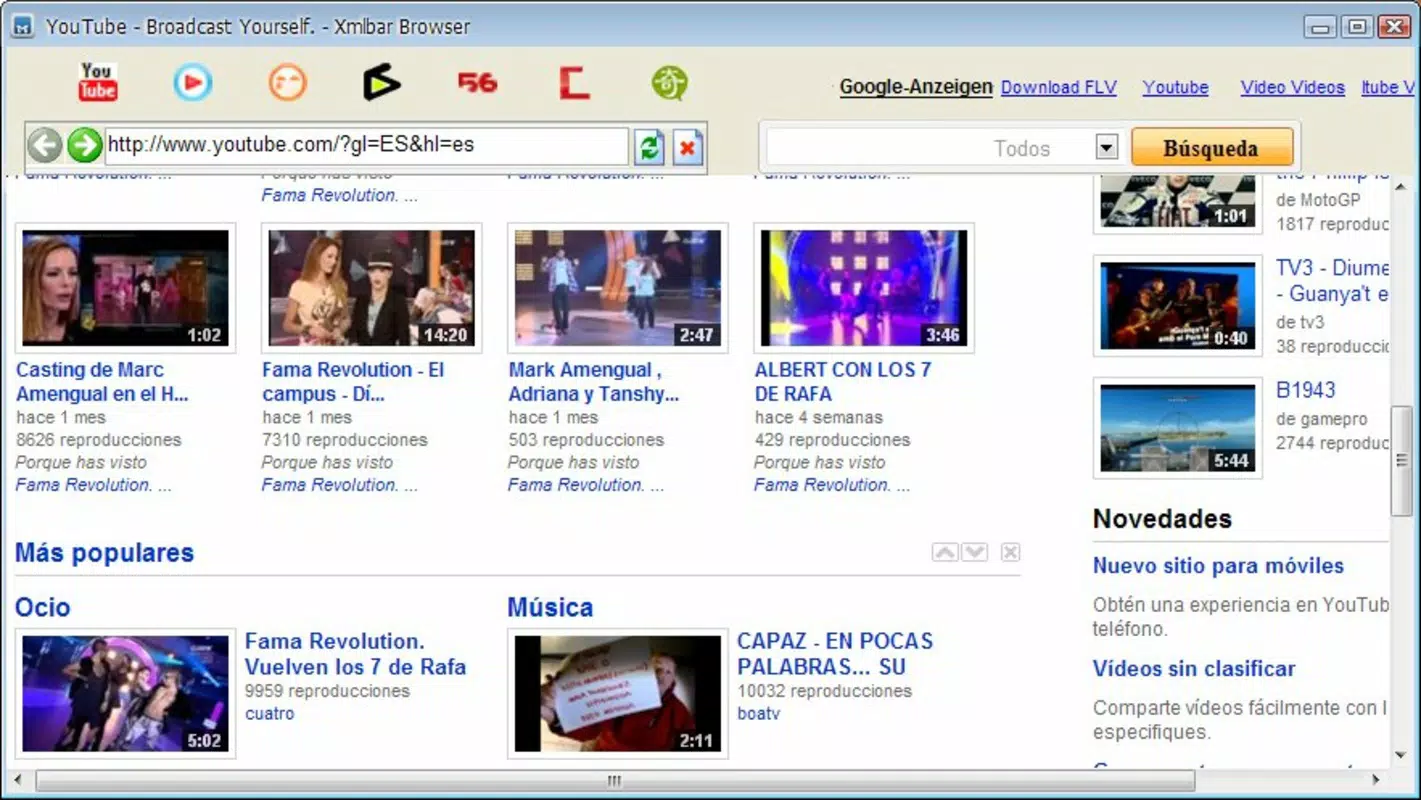1421x800 pixels.
Task: Open the boatv channel link
Action: (758, 713)
